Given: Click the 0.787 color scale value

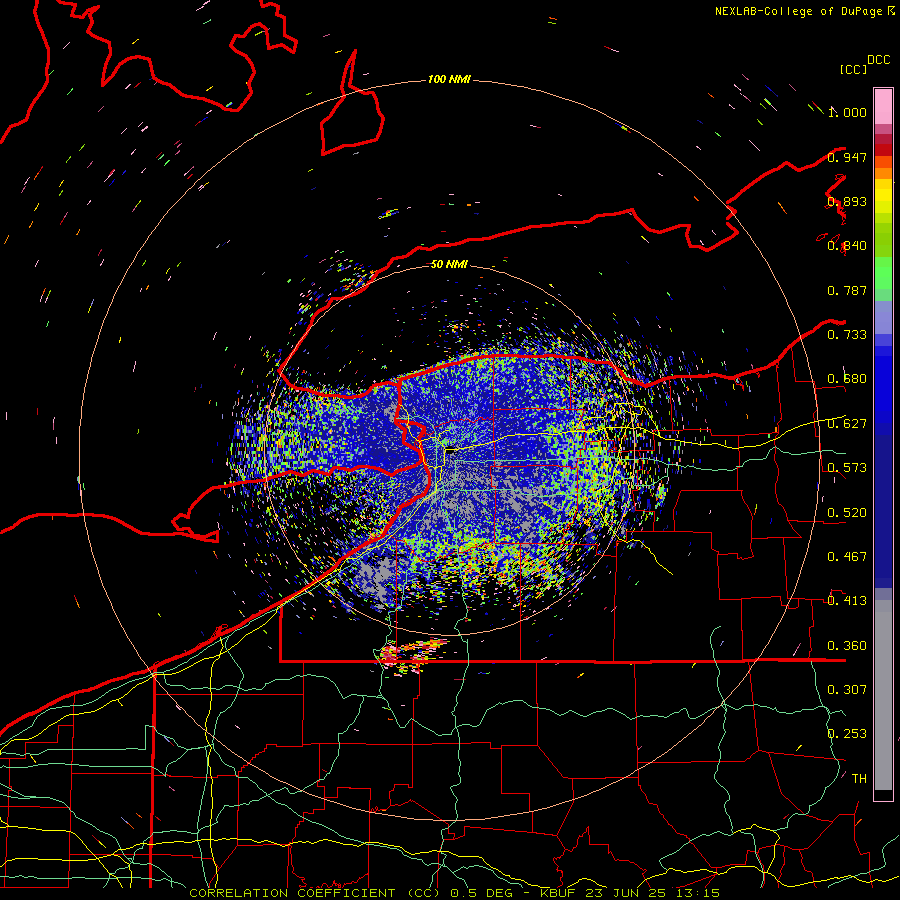Looking at the screenshot, I should tap(847, 290).
